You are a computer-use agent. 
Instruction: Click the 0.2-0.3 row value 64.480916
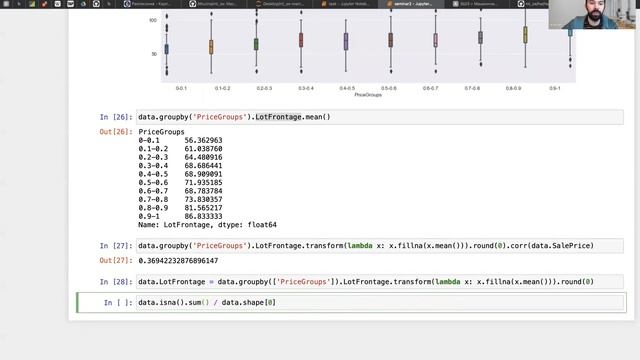point(203,157)
